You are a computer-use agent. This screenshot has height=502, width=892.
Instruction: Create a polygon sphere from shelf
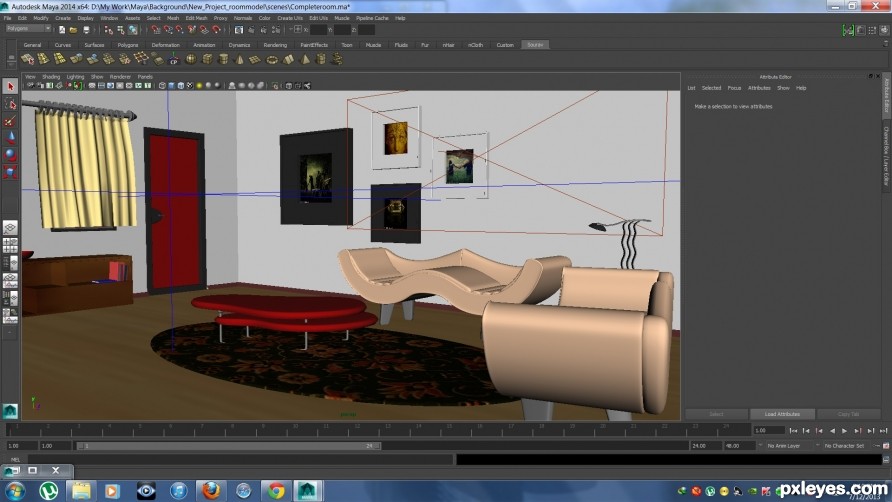191,59
